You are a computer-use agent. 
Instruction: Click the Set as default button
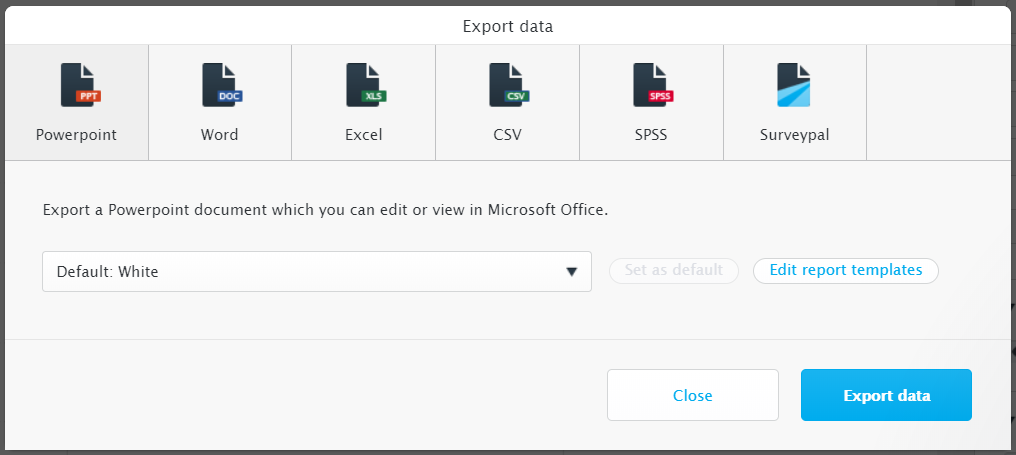click(x=674, y=270)
